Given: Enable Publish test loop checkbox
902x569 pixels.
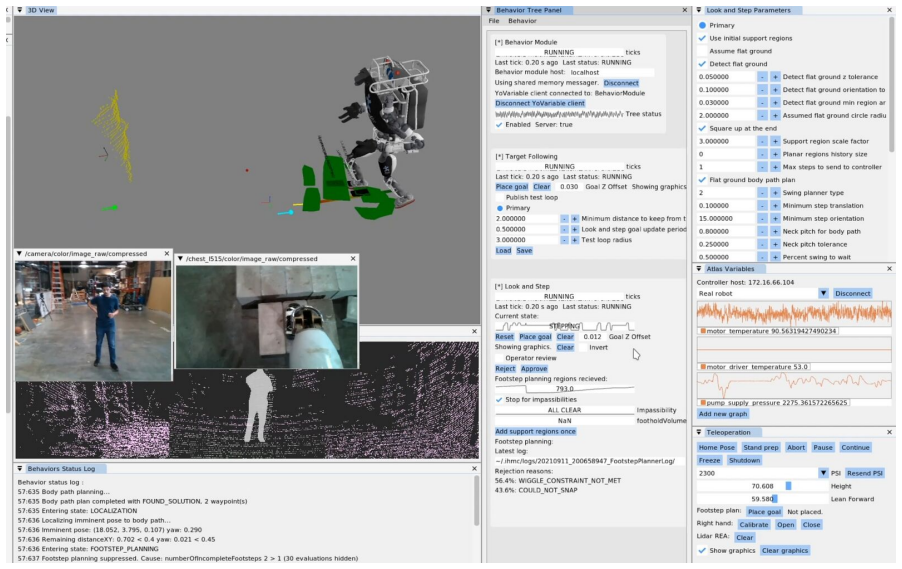Looking at the screenshot, I should (x=499, y=197).
